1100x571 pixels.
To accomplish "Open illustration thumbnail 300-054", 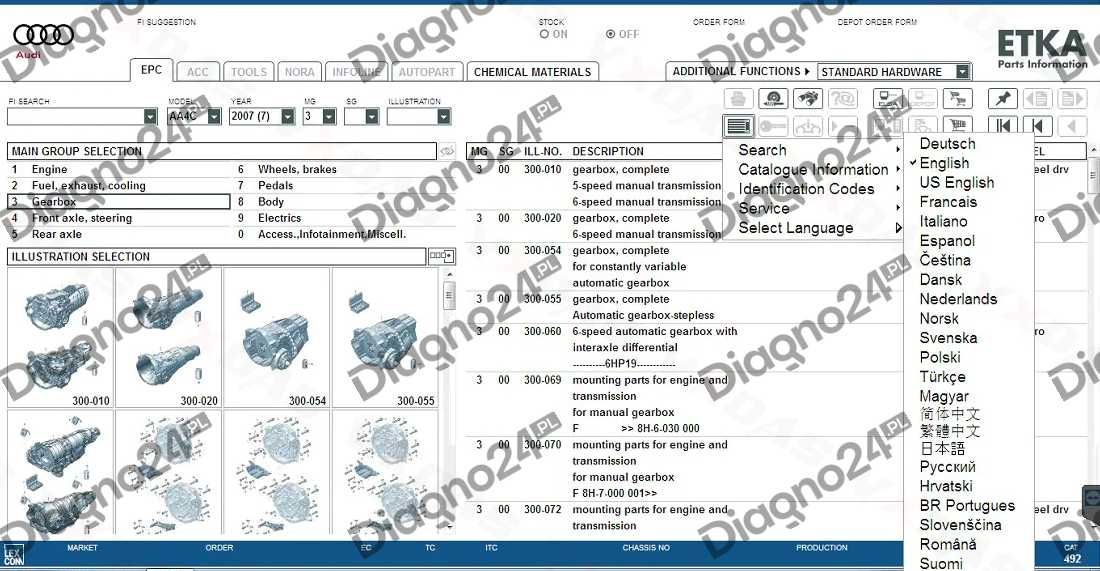I will coord(276,337).
